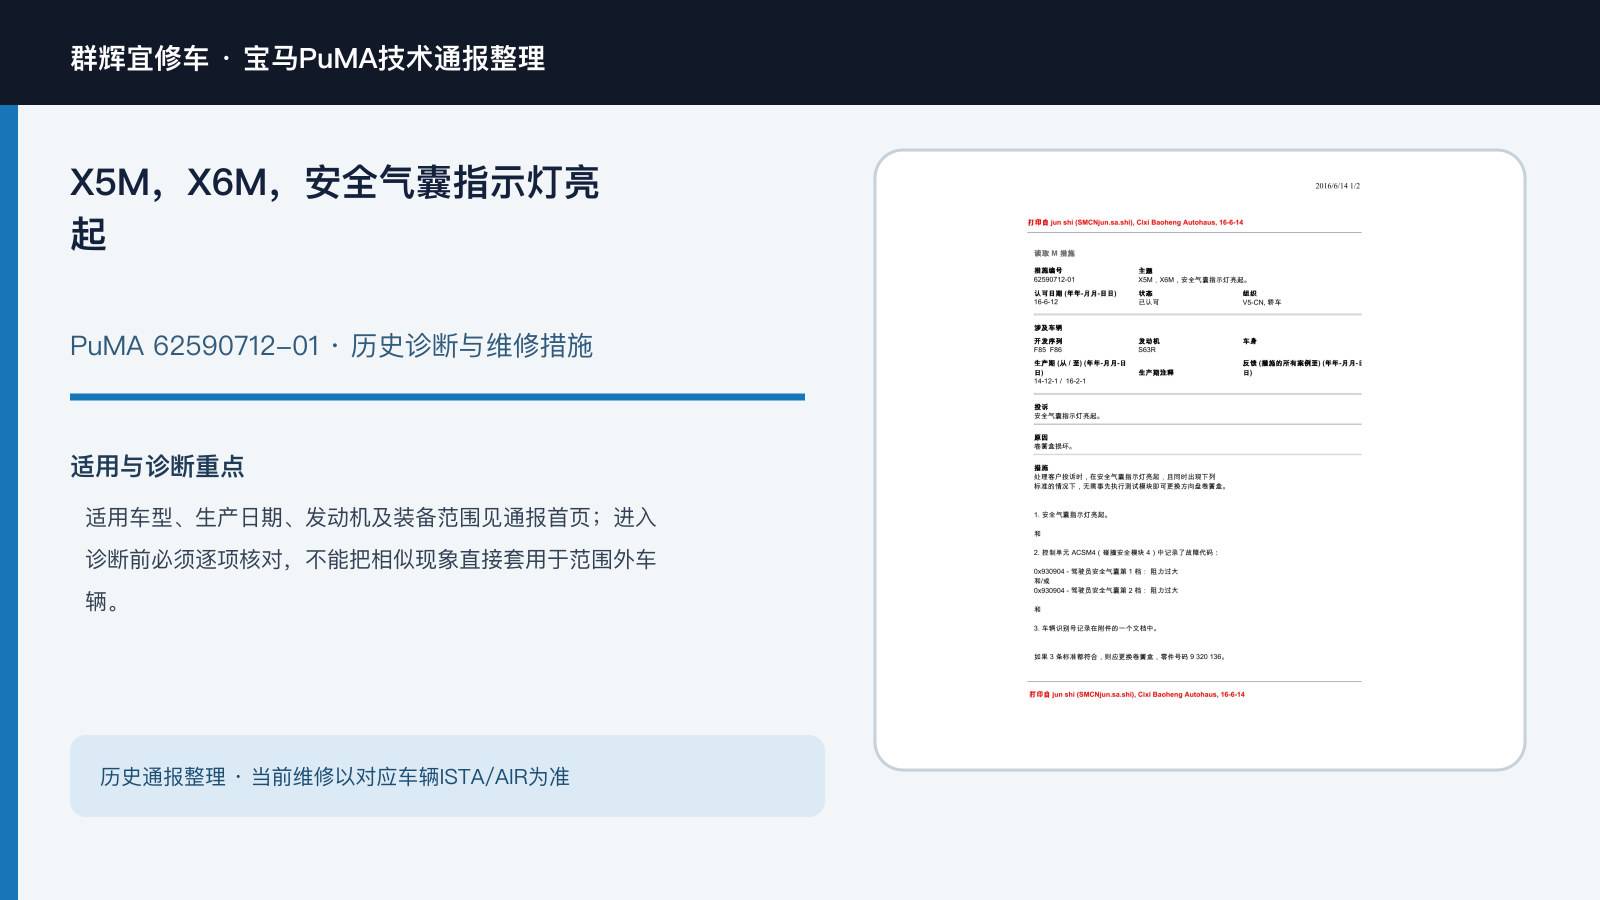The height and width of the screenshot is (900, 1600).
Task: Click the 认可日期 value 16-6-12 in document
Action: [1046, 302]
